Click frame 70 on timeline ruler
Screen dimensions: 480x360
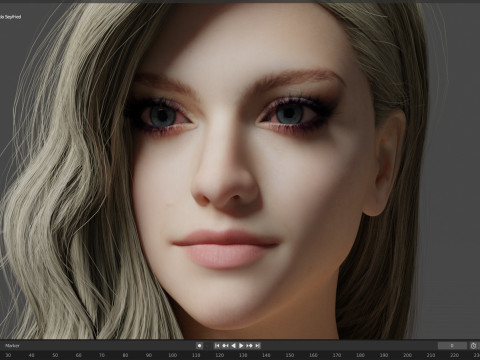(x=102, y=355)
